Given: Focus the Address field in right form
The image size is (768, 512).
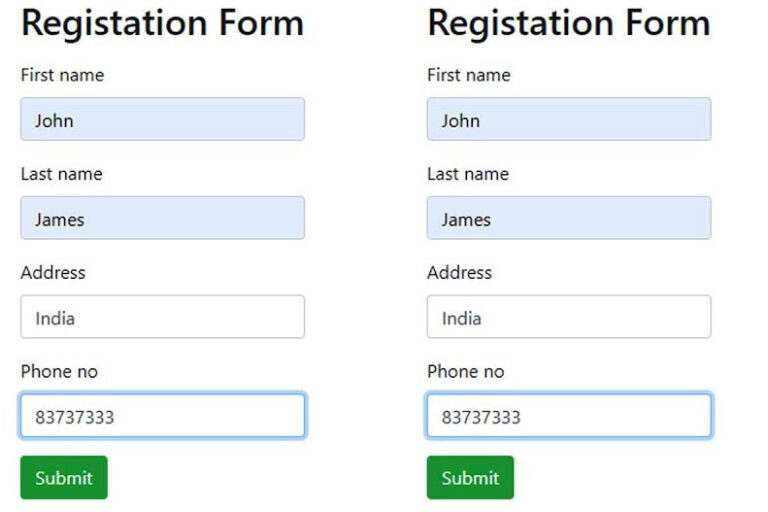Looking at the screenshot, I should click(x=569, y=317).
